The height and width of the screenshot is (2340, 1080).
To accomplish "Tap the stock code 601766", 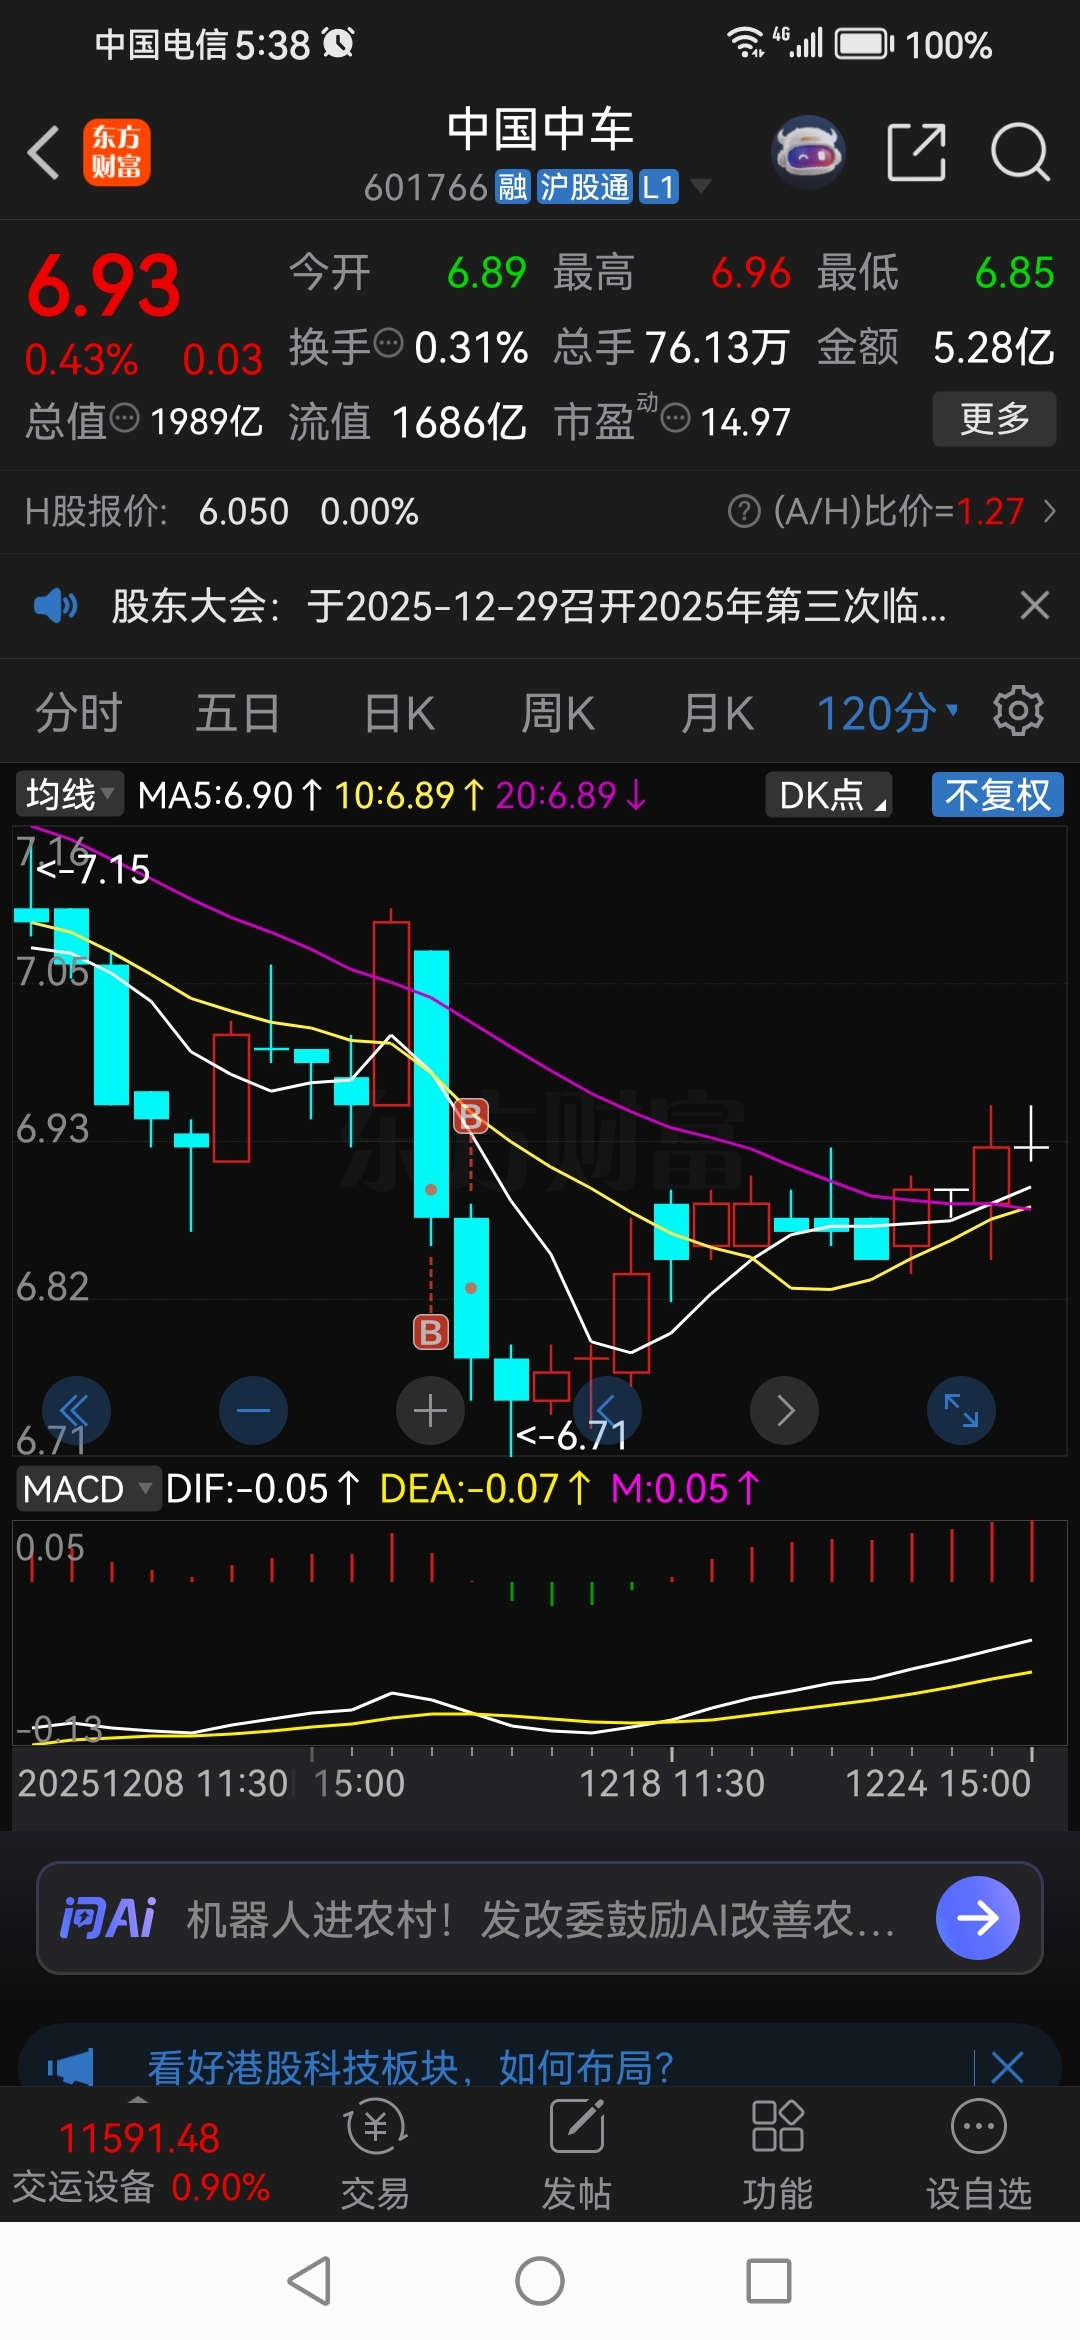I will tap(425, 187).
